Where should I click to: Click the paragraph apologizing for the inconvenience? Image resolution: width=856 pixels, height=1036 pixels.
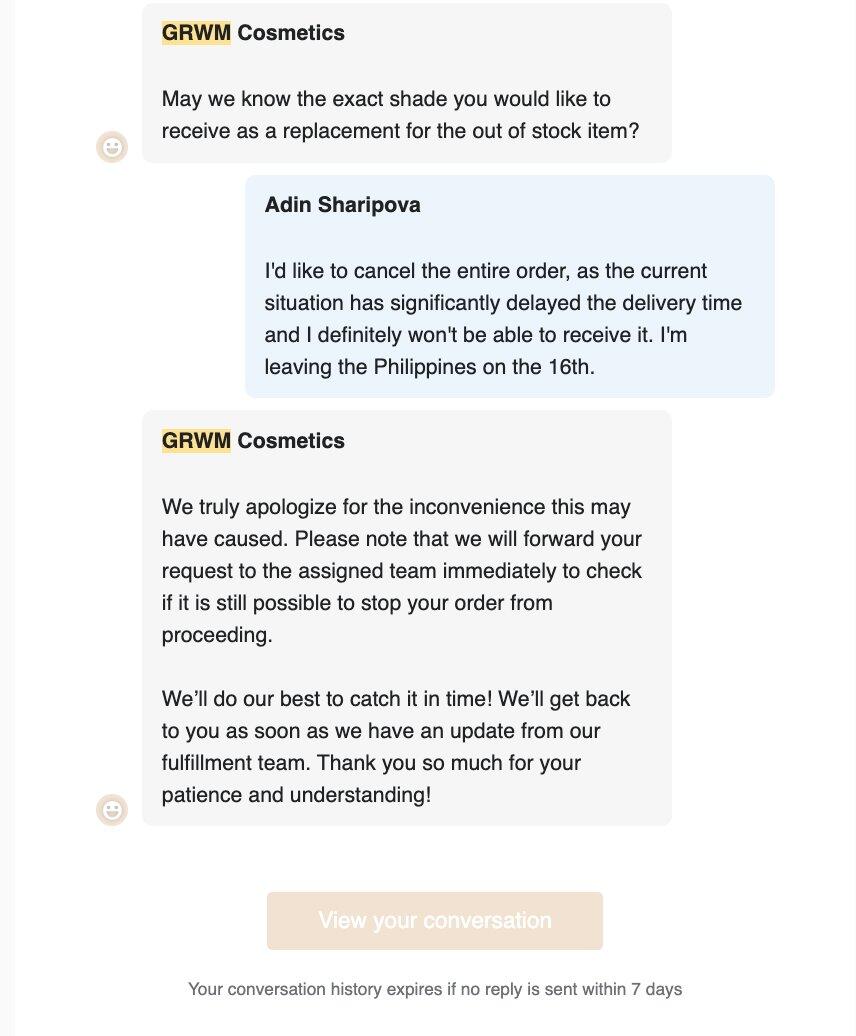402,570
